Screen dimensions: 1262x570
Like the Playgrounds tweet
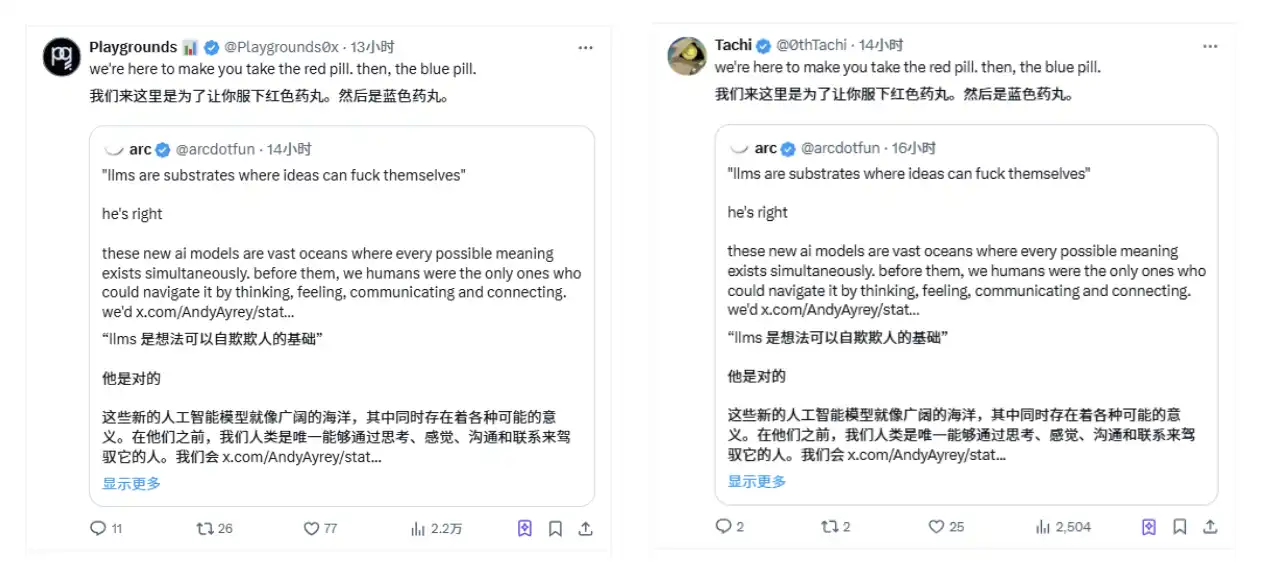(x=311, y=528)
